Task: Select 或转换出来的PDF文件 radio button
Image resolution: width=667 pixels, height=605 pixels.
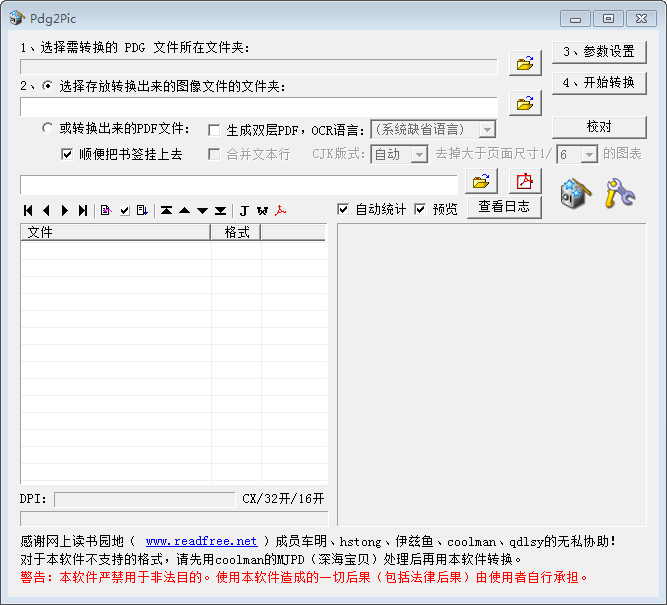Action: 47,128
